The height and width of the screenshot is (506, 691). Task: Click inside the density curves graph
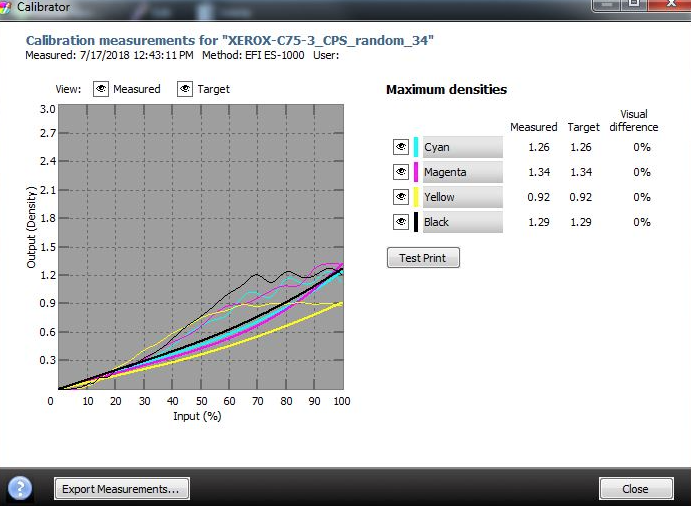click(x=201, y=247)
